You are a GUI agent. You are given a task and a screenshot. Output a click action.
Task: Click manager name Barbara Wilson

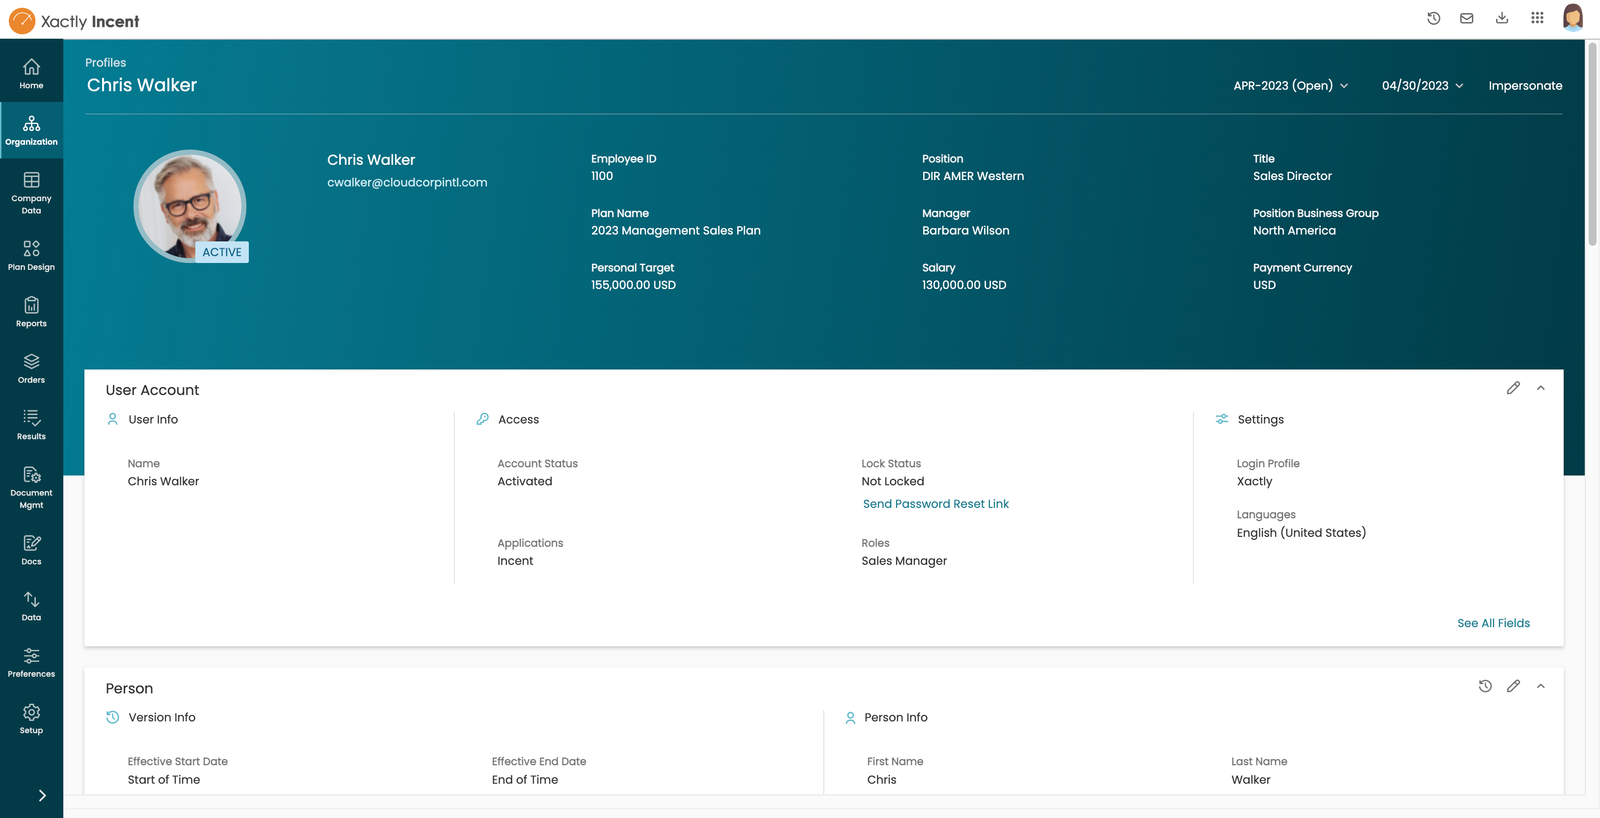966,231
